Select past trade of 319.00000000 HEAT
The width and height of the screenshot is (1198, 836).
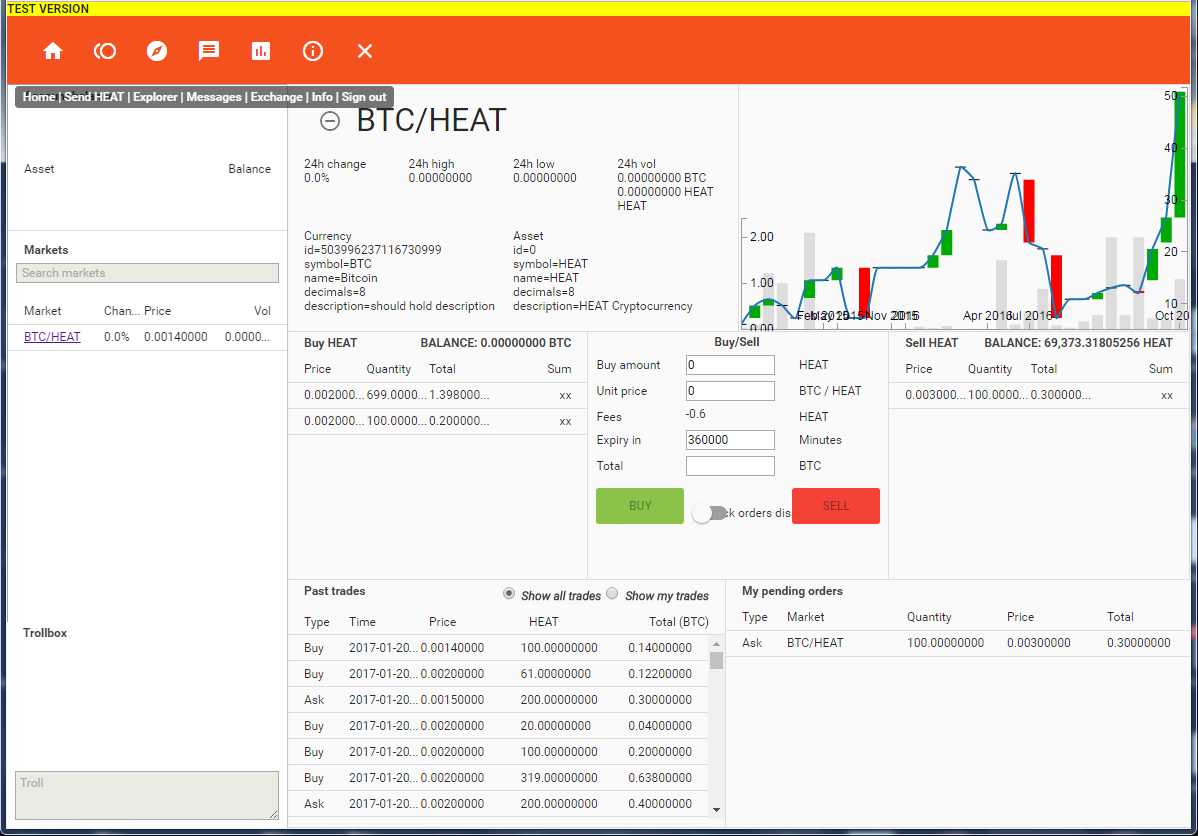[x=498, y=778]
